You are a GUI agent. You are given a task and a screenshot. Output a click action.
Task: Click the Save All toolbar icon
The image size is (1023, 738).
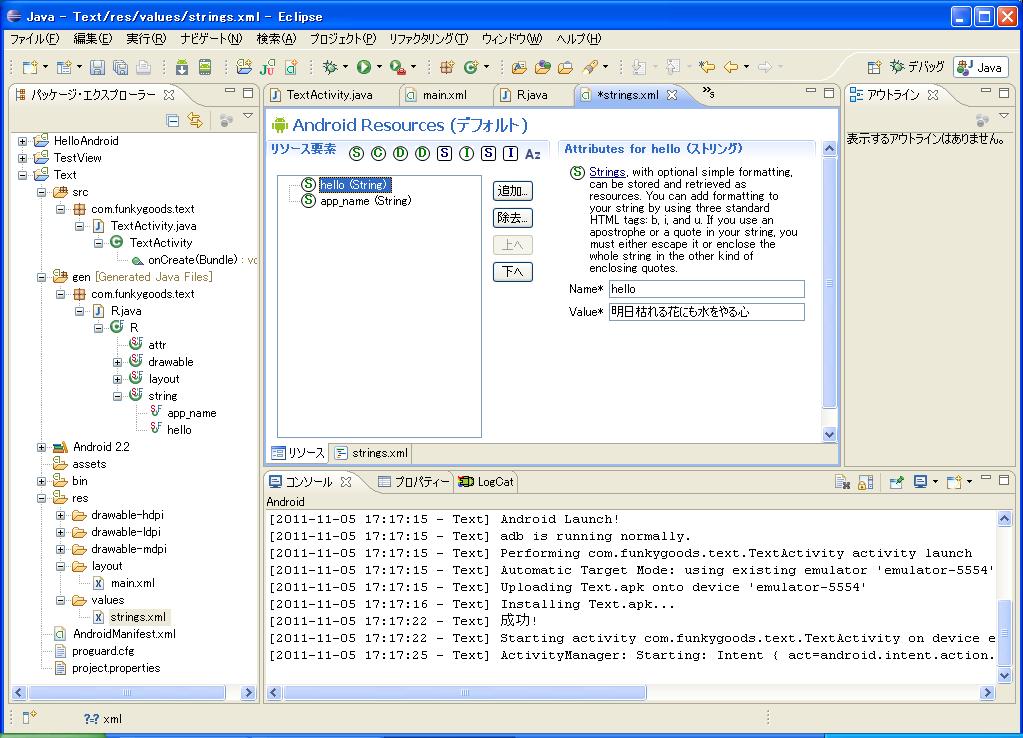click(x=120, y=67)
